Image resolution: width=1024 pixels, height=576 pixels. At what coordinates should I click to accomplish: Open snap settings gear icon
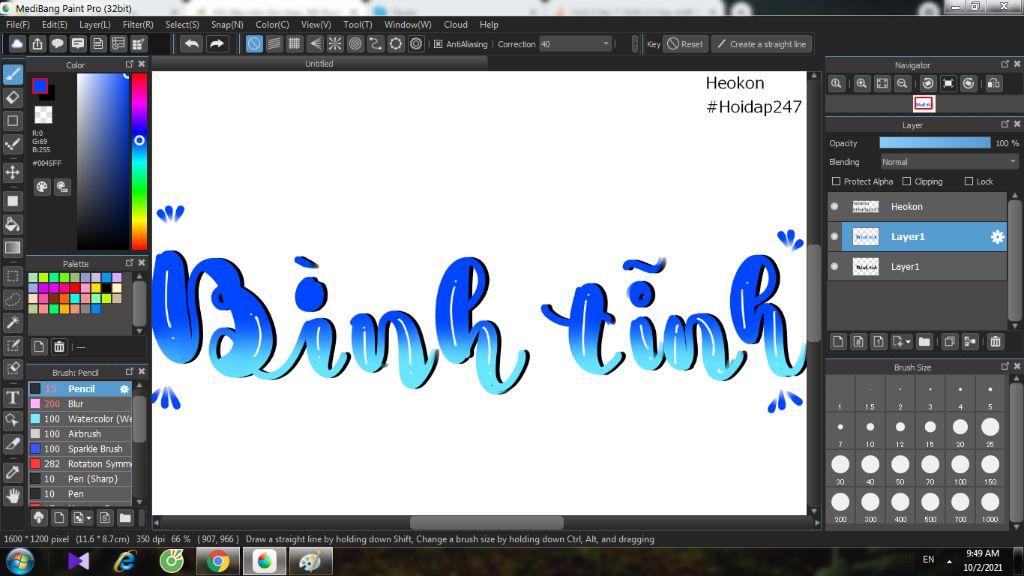pyautogui.click(x=416, y=44)
